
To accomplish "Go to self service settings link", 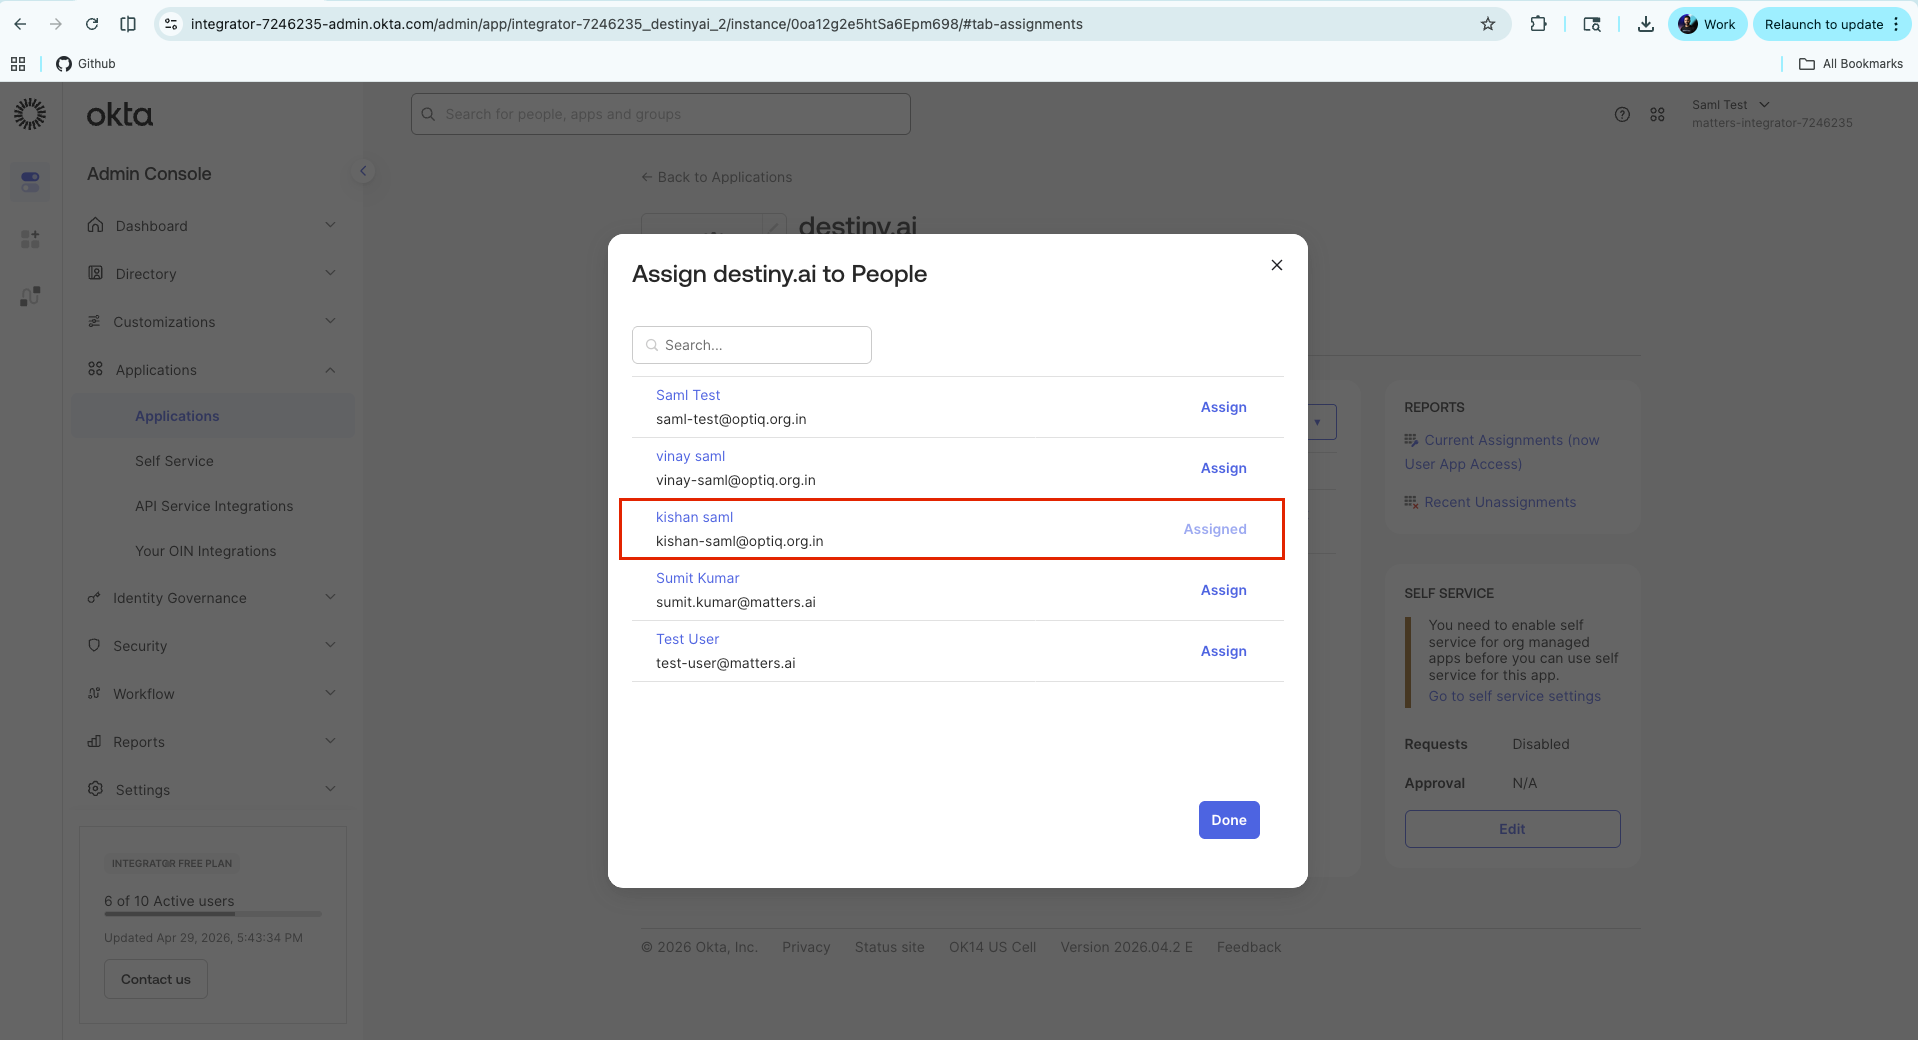I will [1514, 696].
